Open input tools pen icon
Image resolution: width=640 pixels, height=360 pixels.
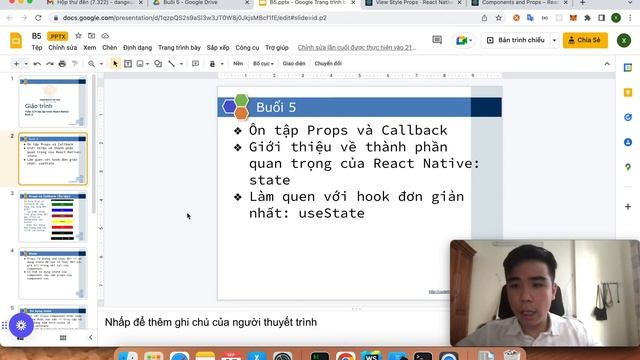click(x=212, y=64)
